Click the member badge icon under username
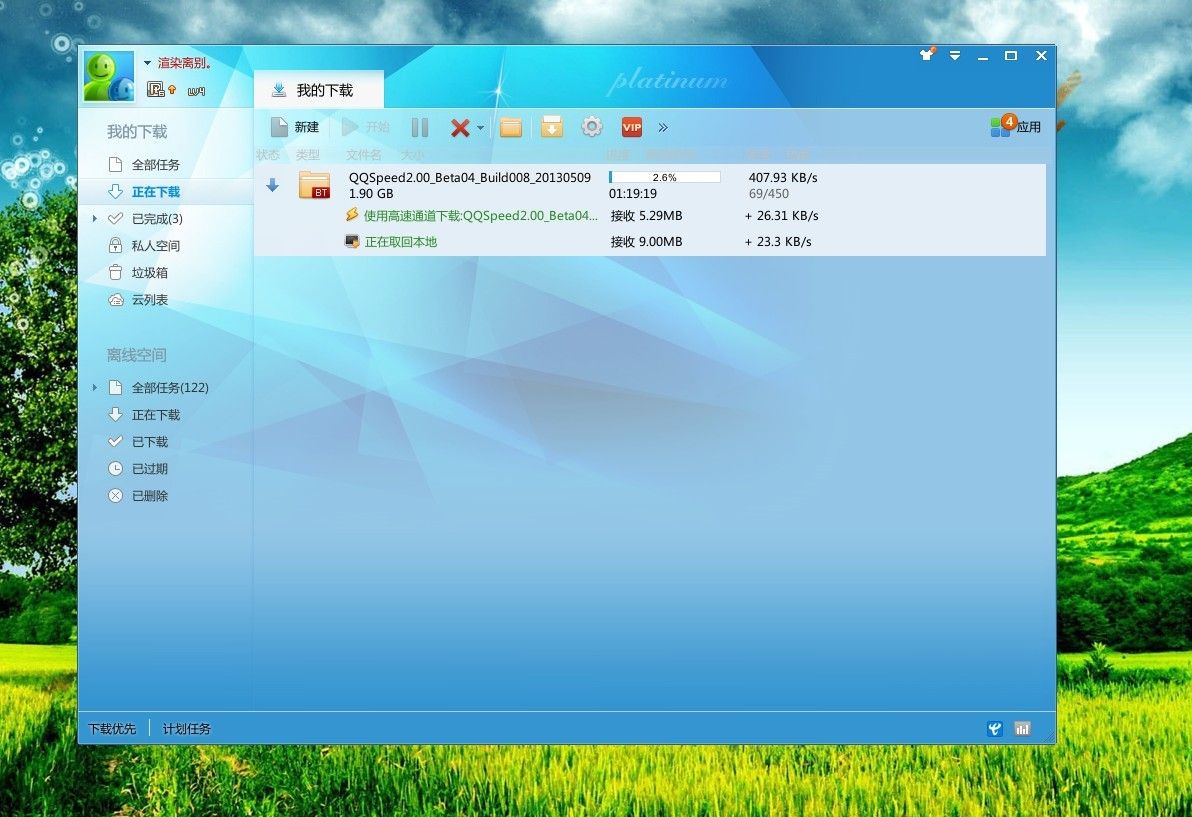Image resolution: width=1192 pixels, height=817 pixels. coord(155,90)
